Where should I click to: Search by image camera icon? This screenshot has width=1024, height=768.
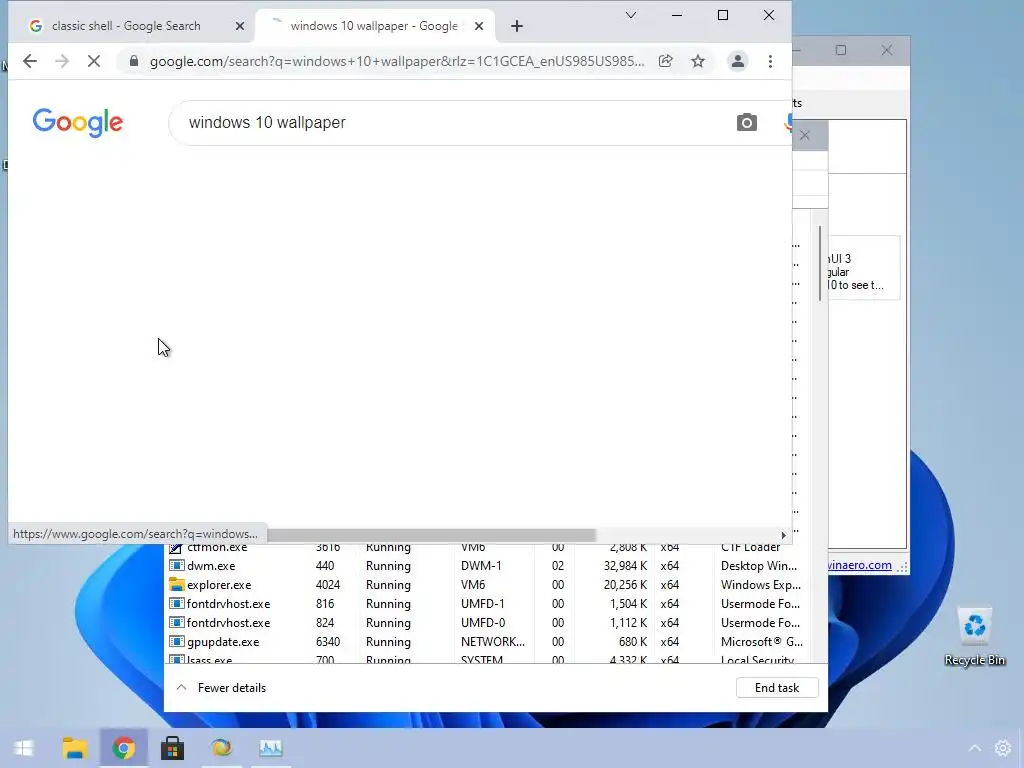point(746,122)
